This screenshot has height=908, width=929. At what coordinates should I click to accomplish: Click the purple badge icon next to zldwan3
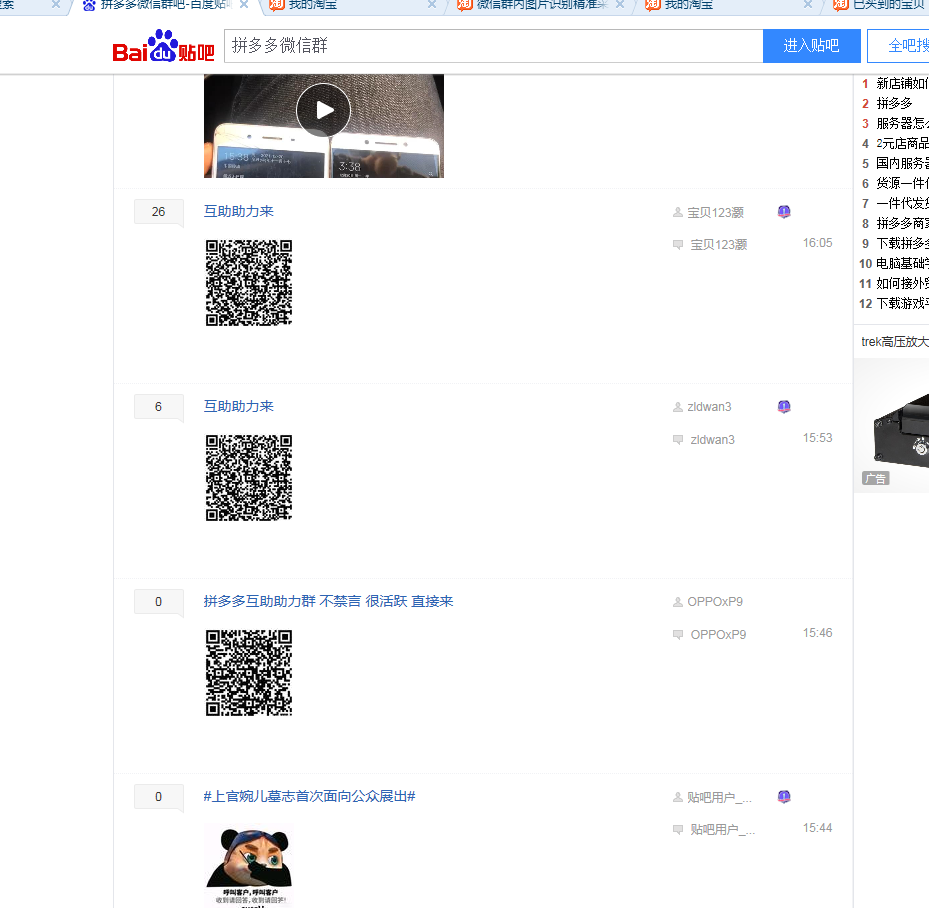[784, 406]
